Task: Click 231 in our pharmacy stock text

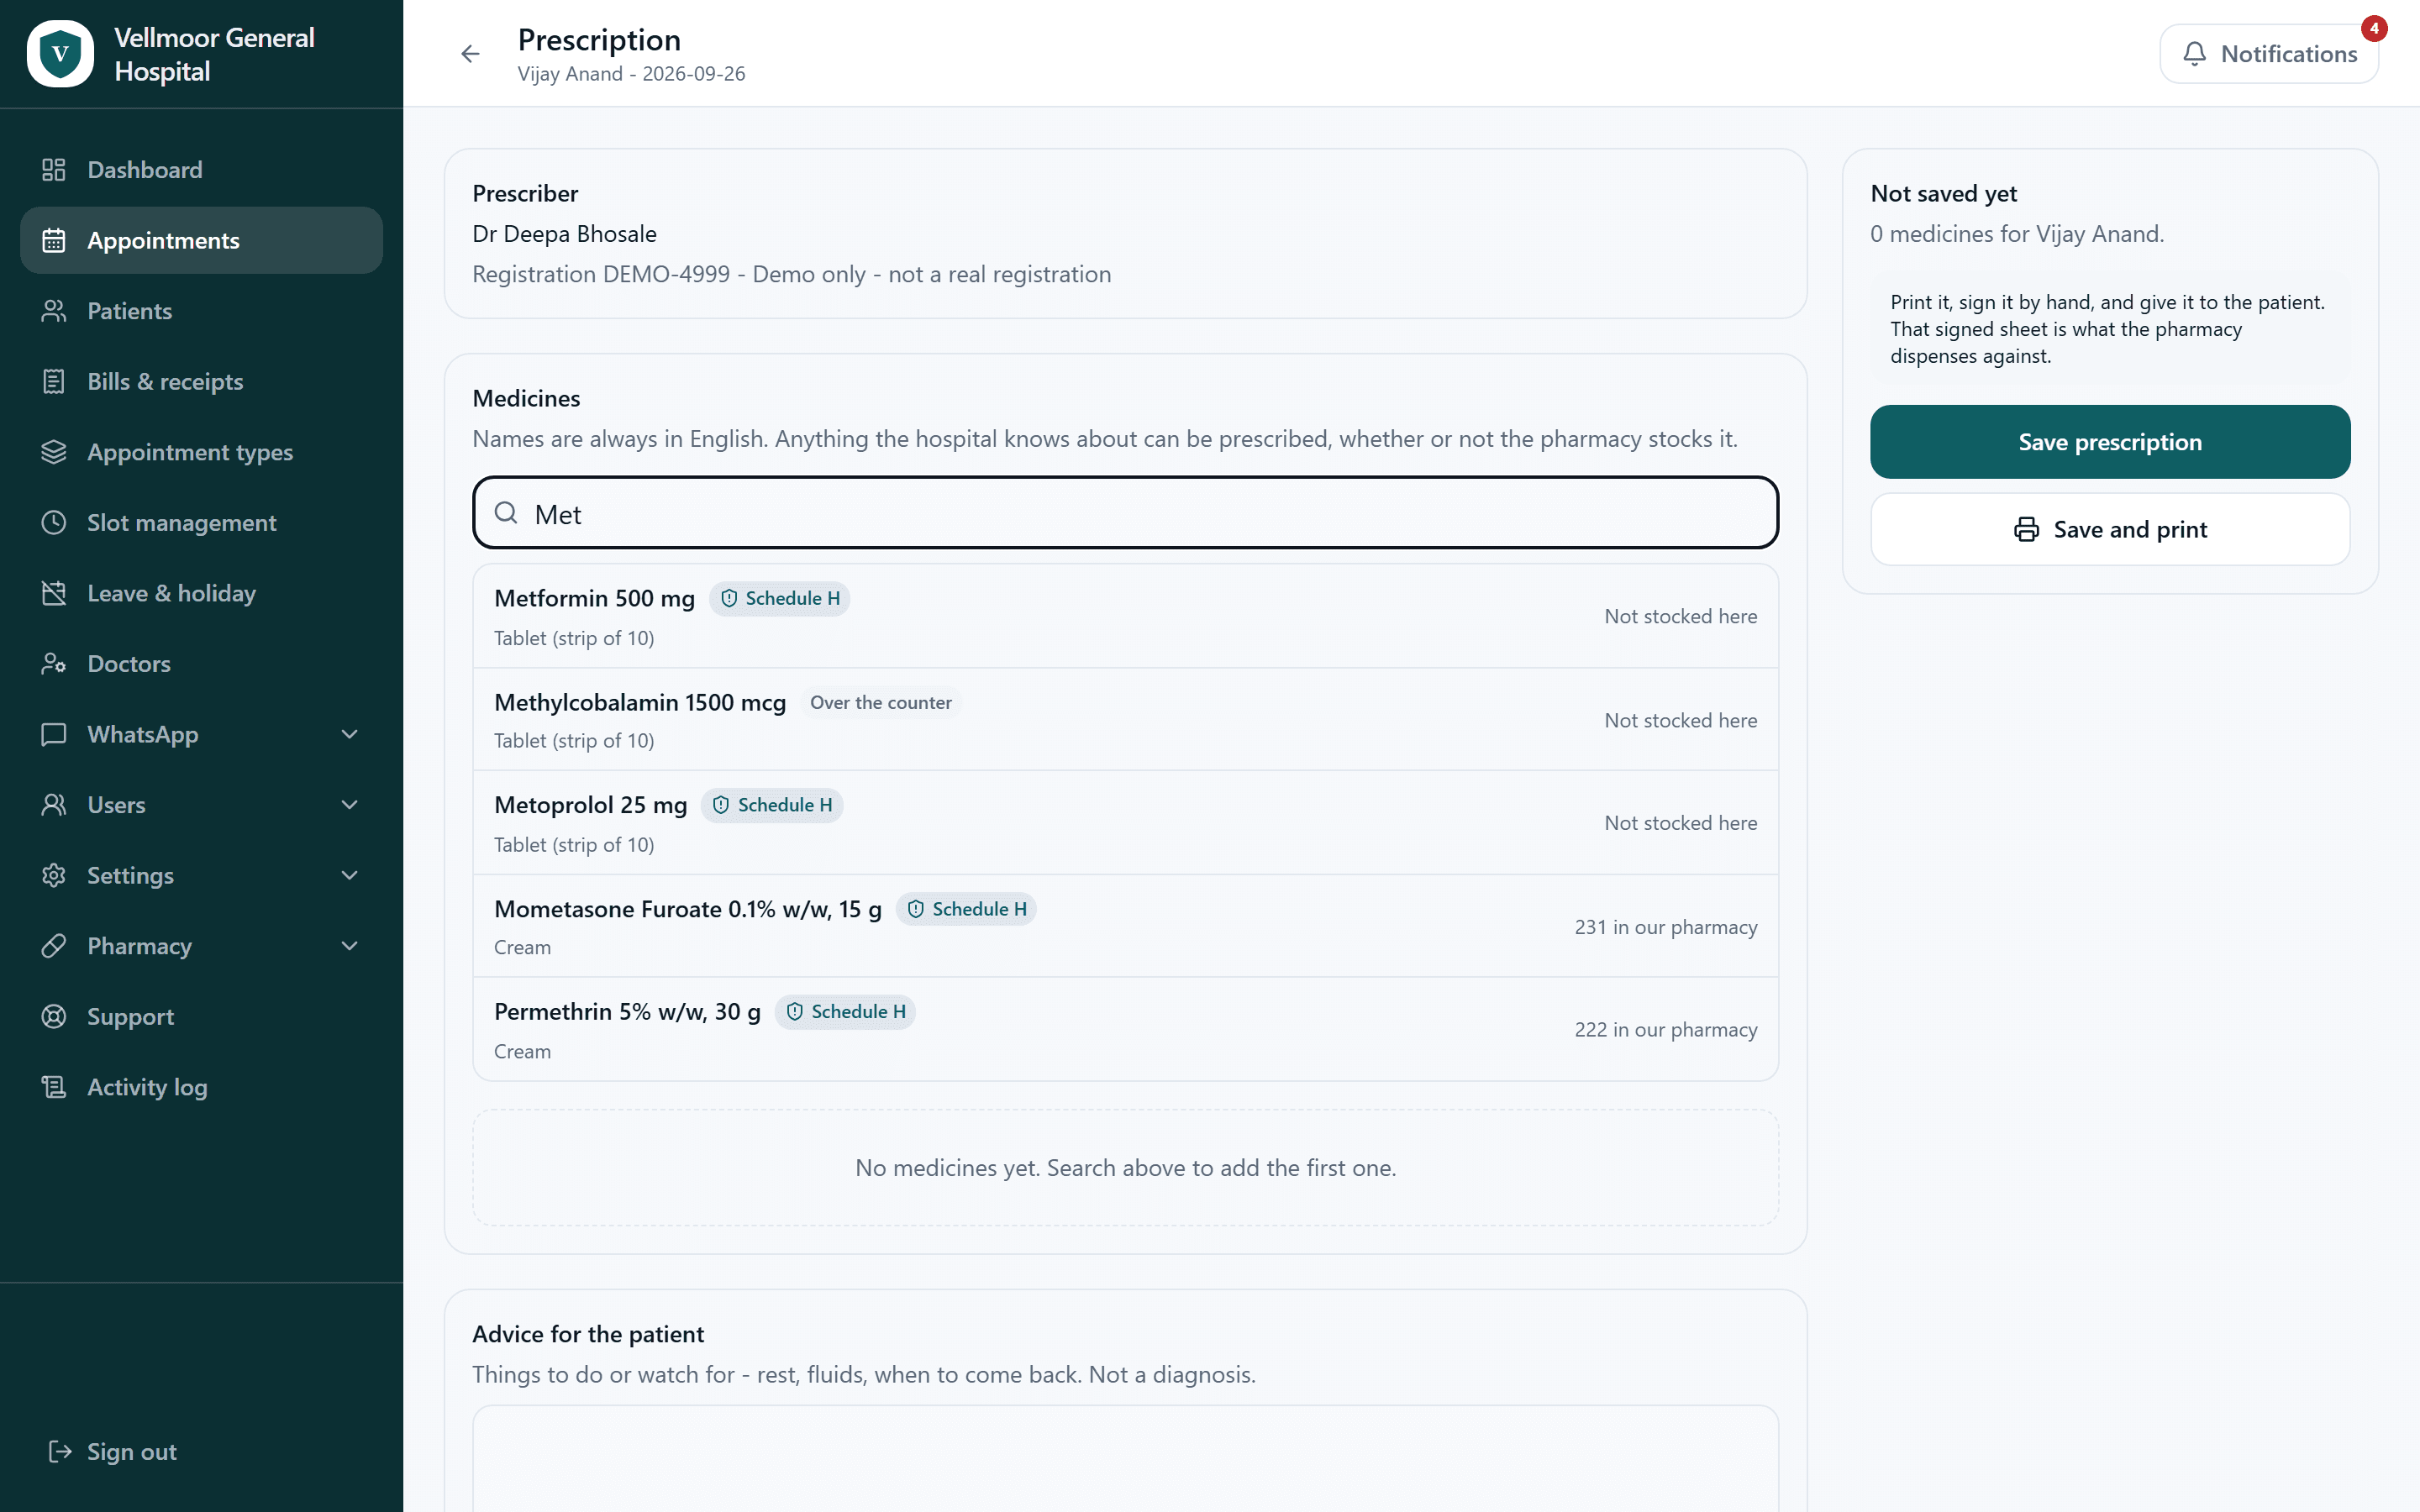Action: (x=1665, y=927)
